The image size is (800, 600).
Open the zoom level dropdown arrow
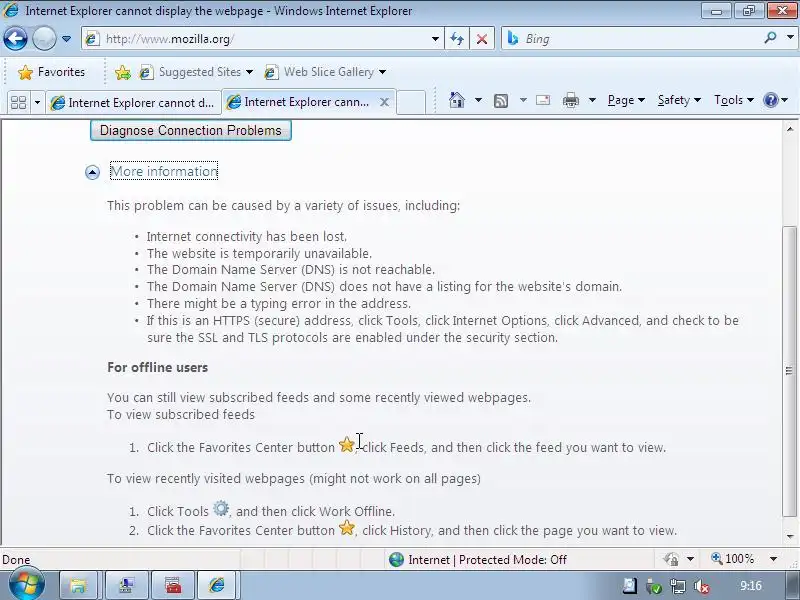(x=773, y=559)
